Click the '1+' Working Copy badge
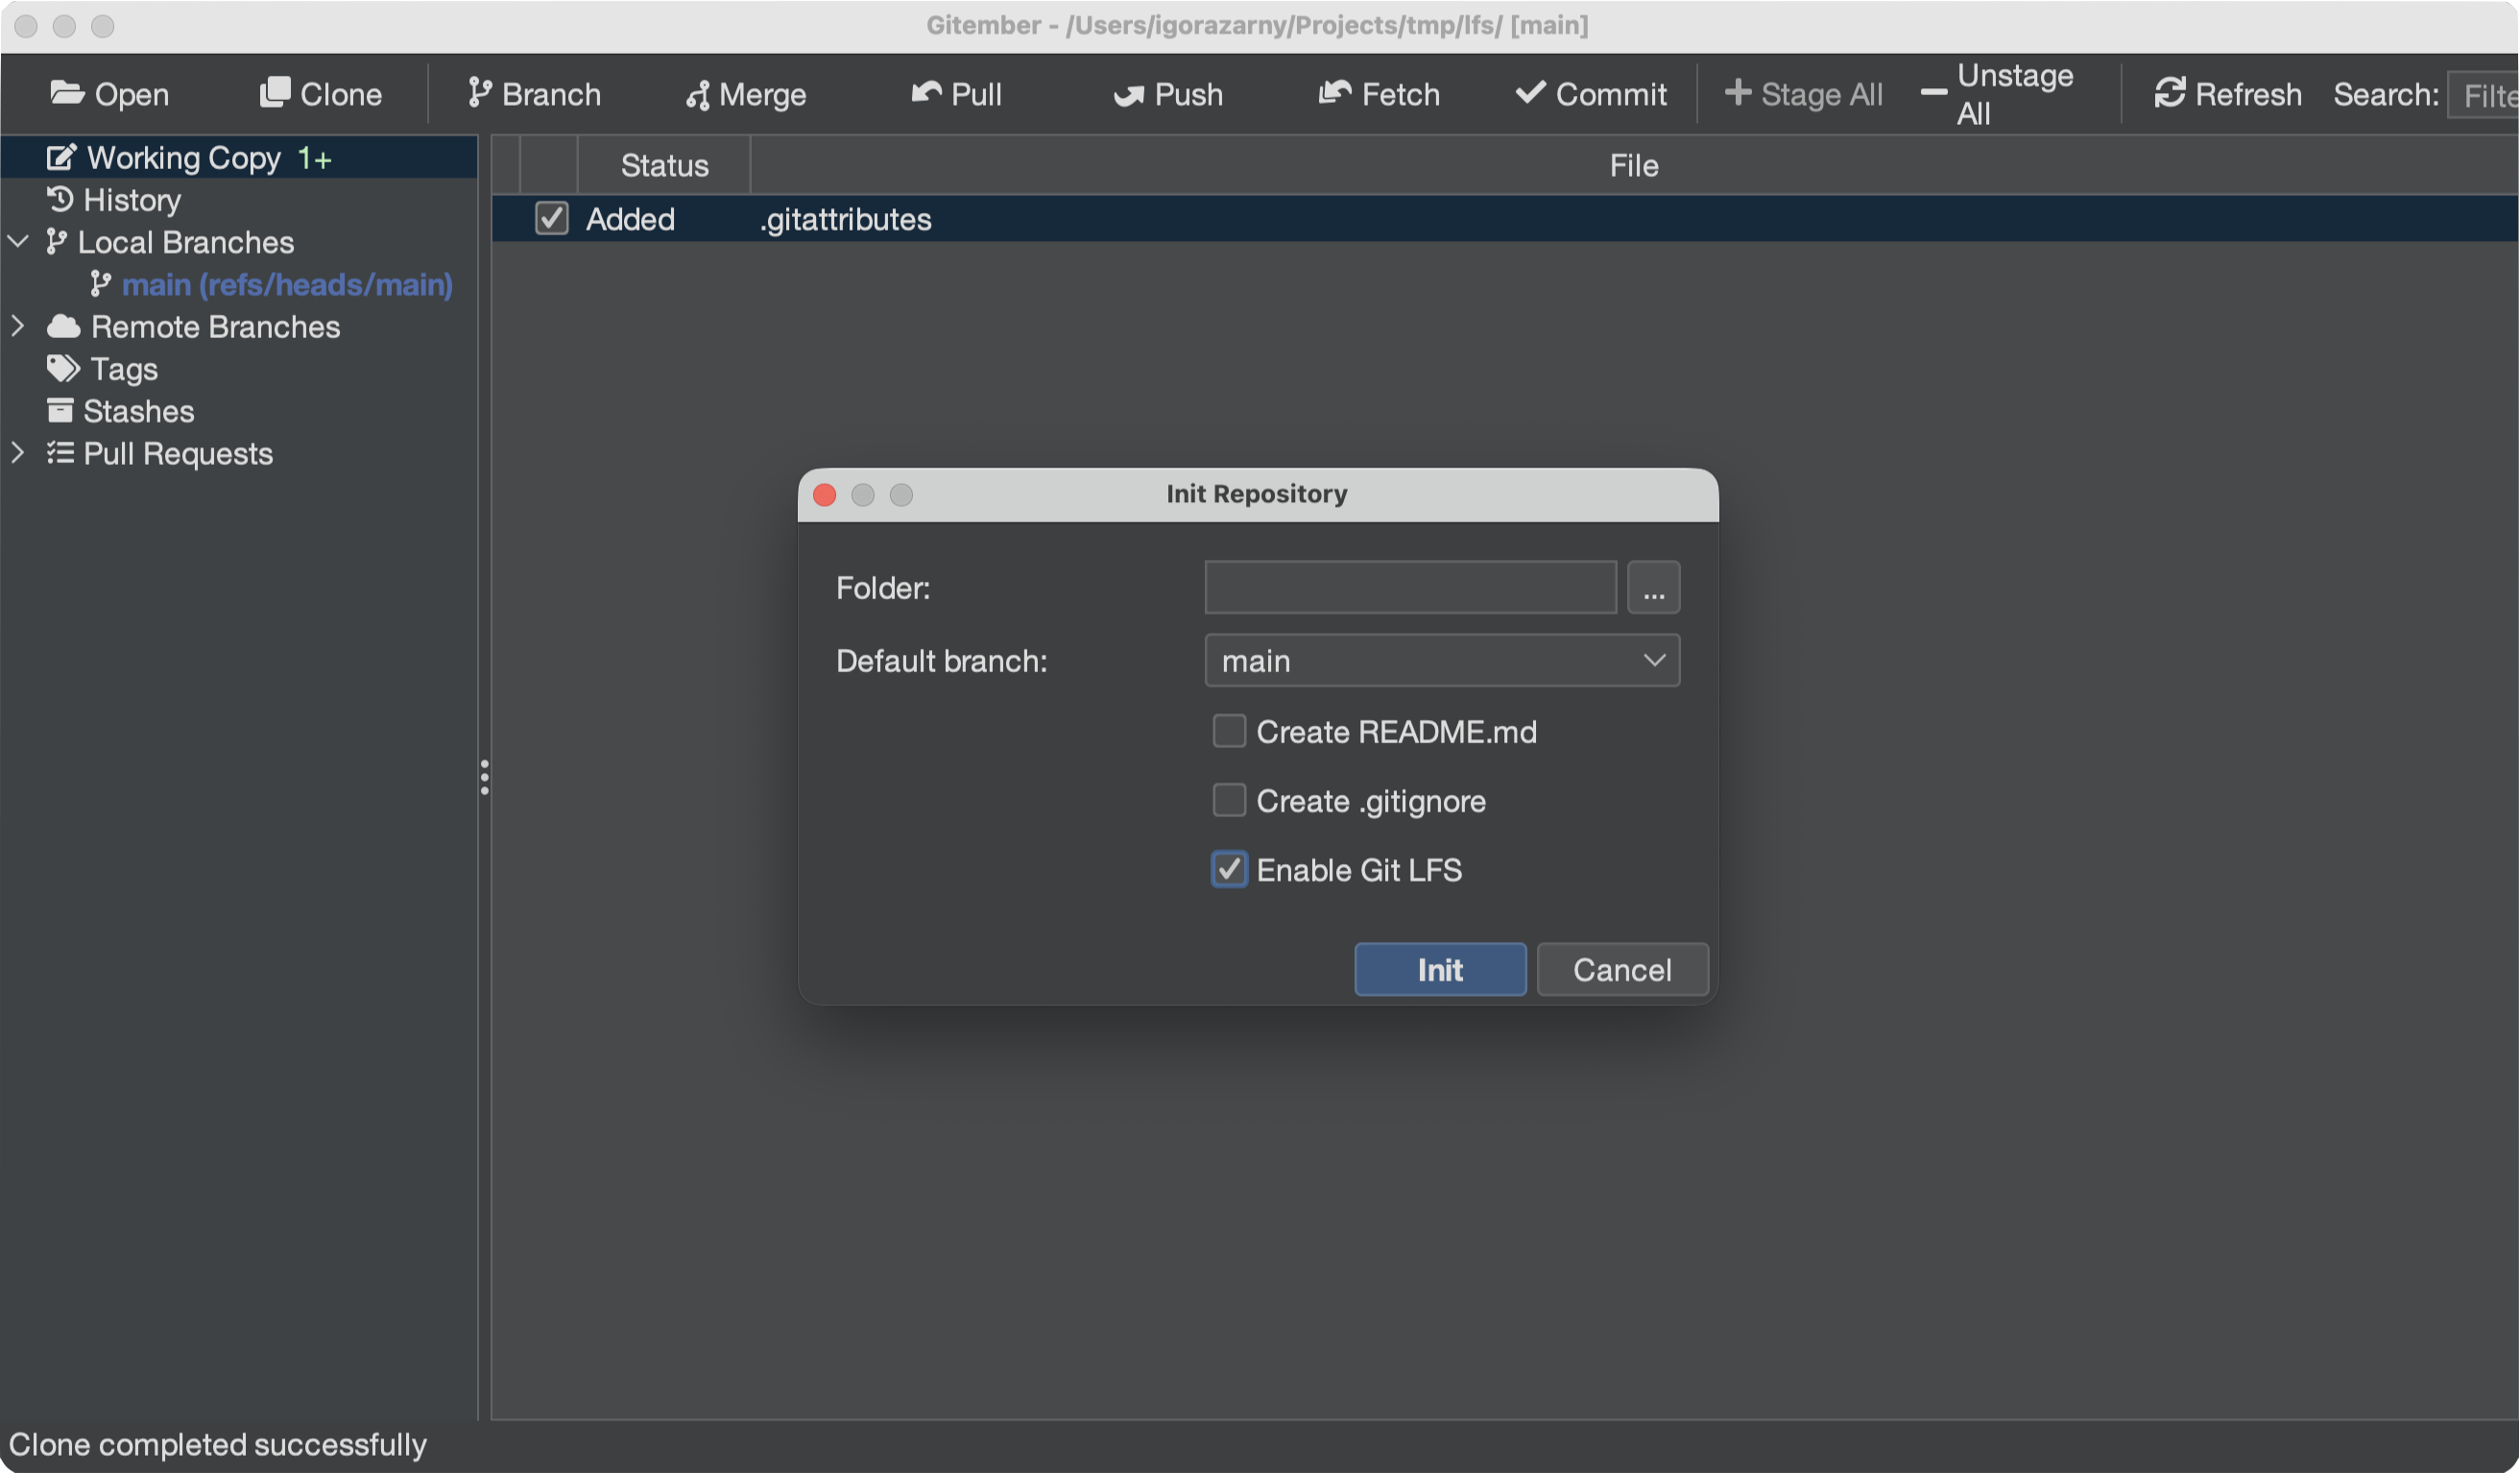The height and width of the screenshot is (1473, 2520). [x=314, y=158]
